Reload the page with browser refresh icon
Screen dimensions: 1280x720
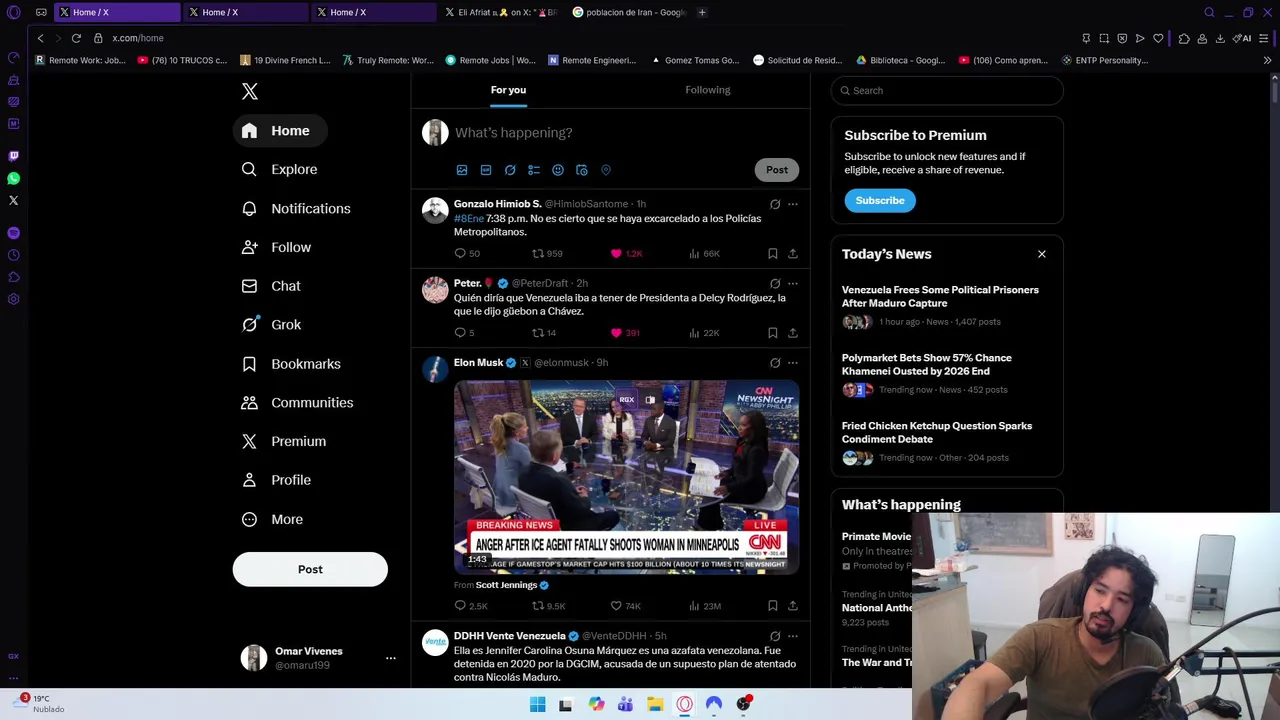(76, 38)
